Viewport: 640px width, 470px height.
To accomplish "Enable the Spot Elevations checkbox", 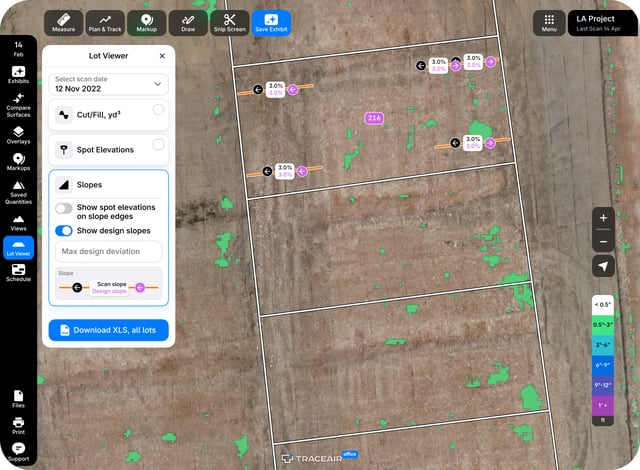I will pyautogui.click(x=158, y=144).
